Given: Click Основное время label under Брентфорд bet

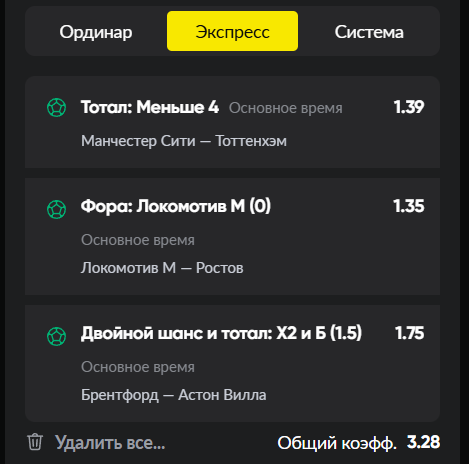Looking at the screenshot, I should 138,367.
